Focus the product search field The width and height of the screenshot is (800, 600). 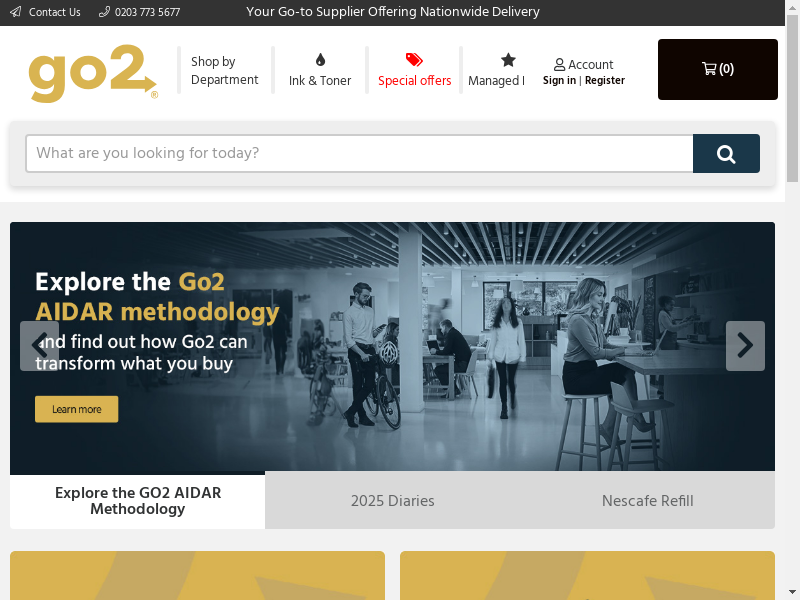point(360,154)
